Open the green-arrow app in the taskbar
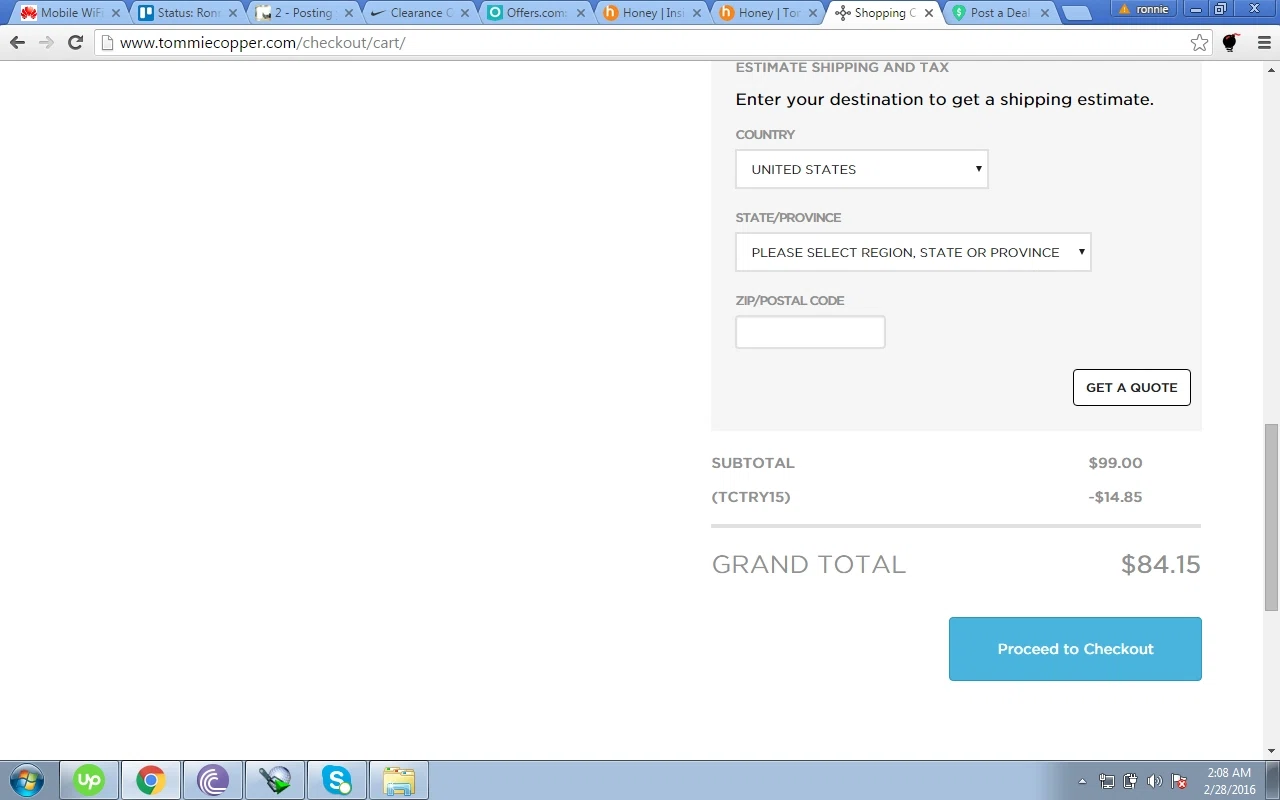Screen dimensions: 1280x800 pyautogui.click(x=275, y=780)
